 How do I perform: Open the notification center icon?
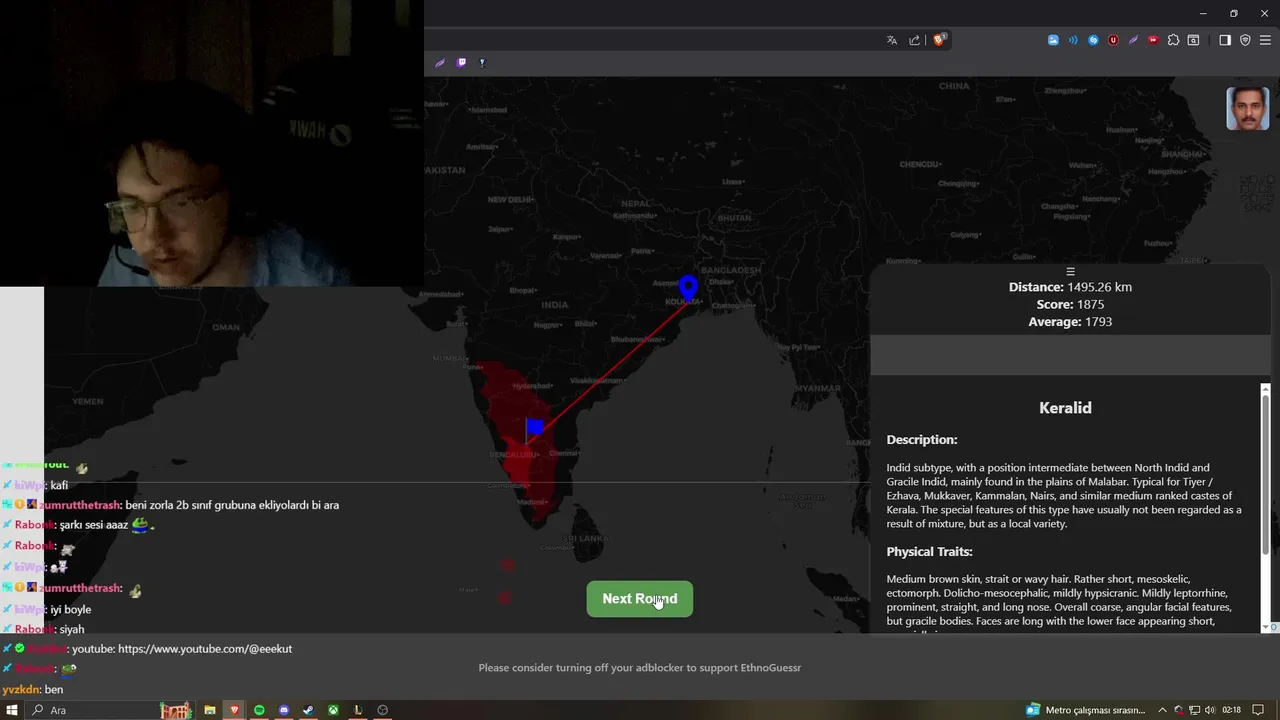click(1259, 710)
